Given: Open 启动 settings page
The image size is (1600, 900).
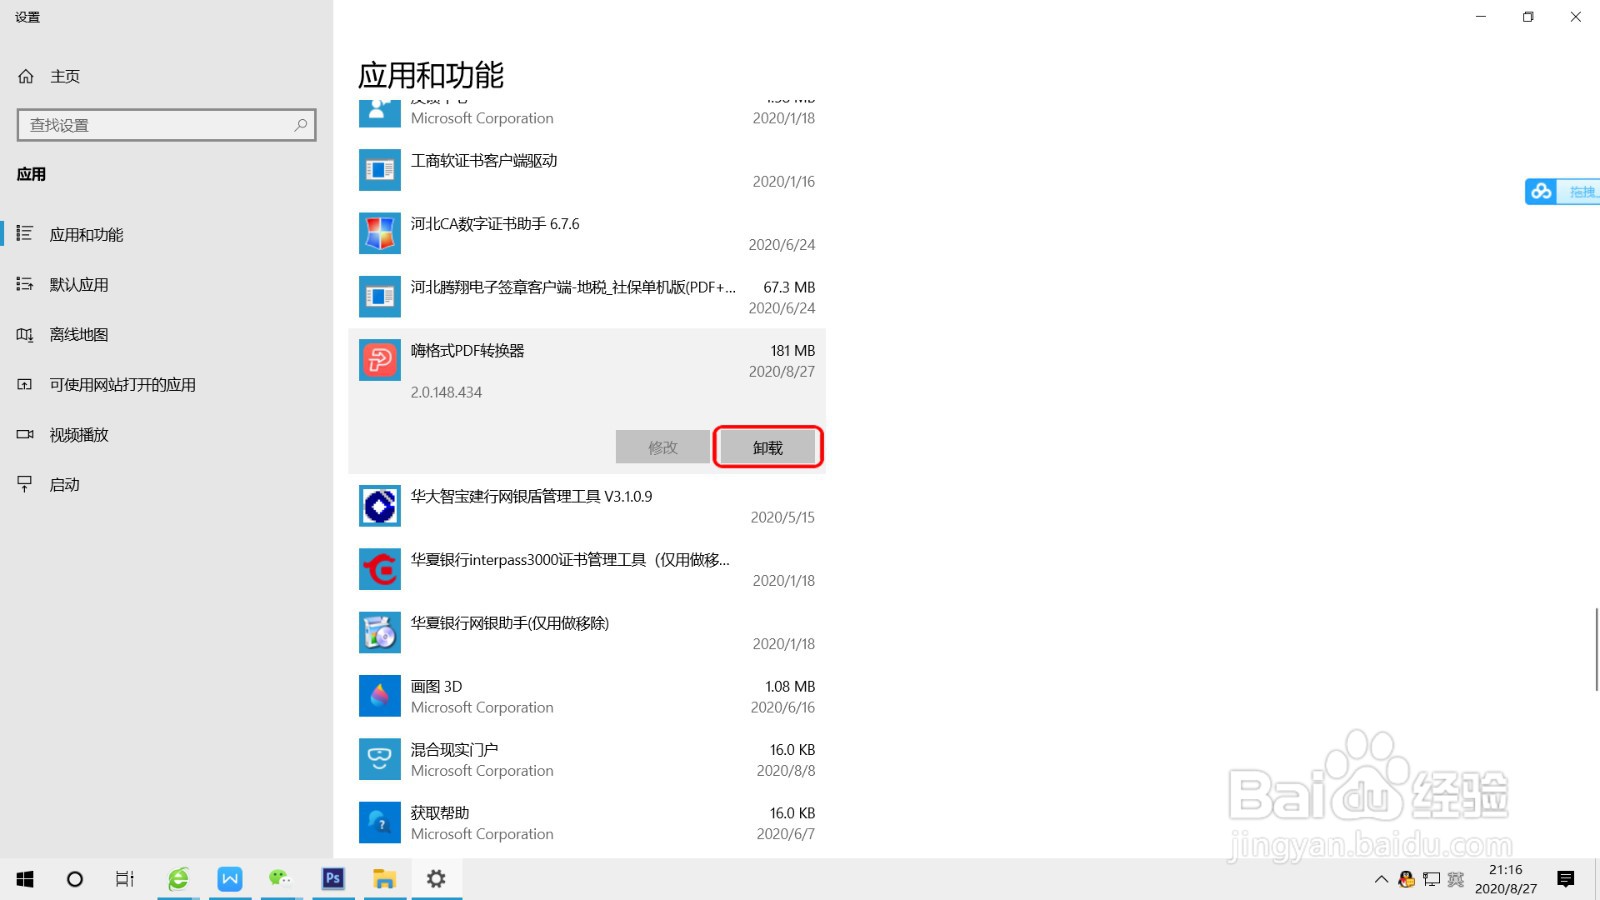Looking at the screenshot, I should tap(166, 484).
